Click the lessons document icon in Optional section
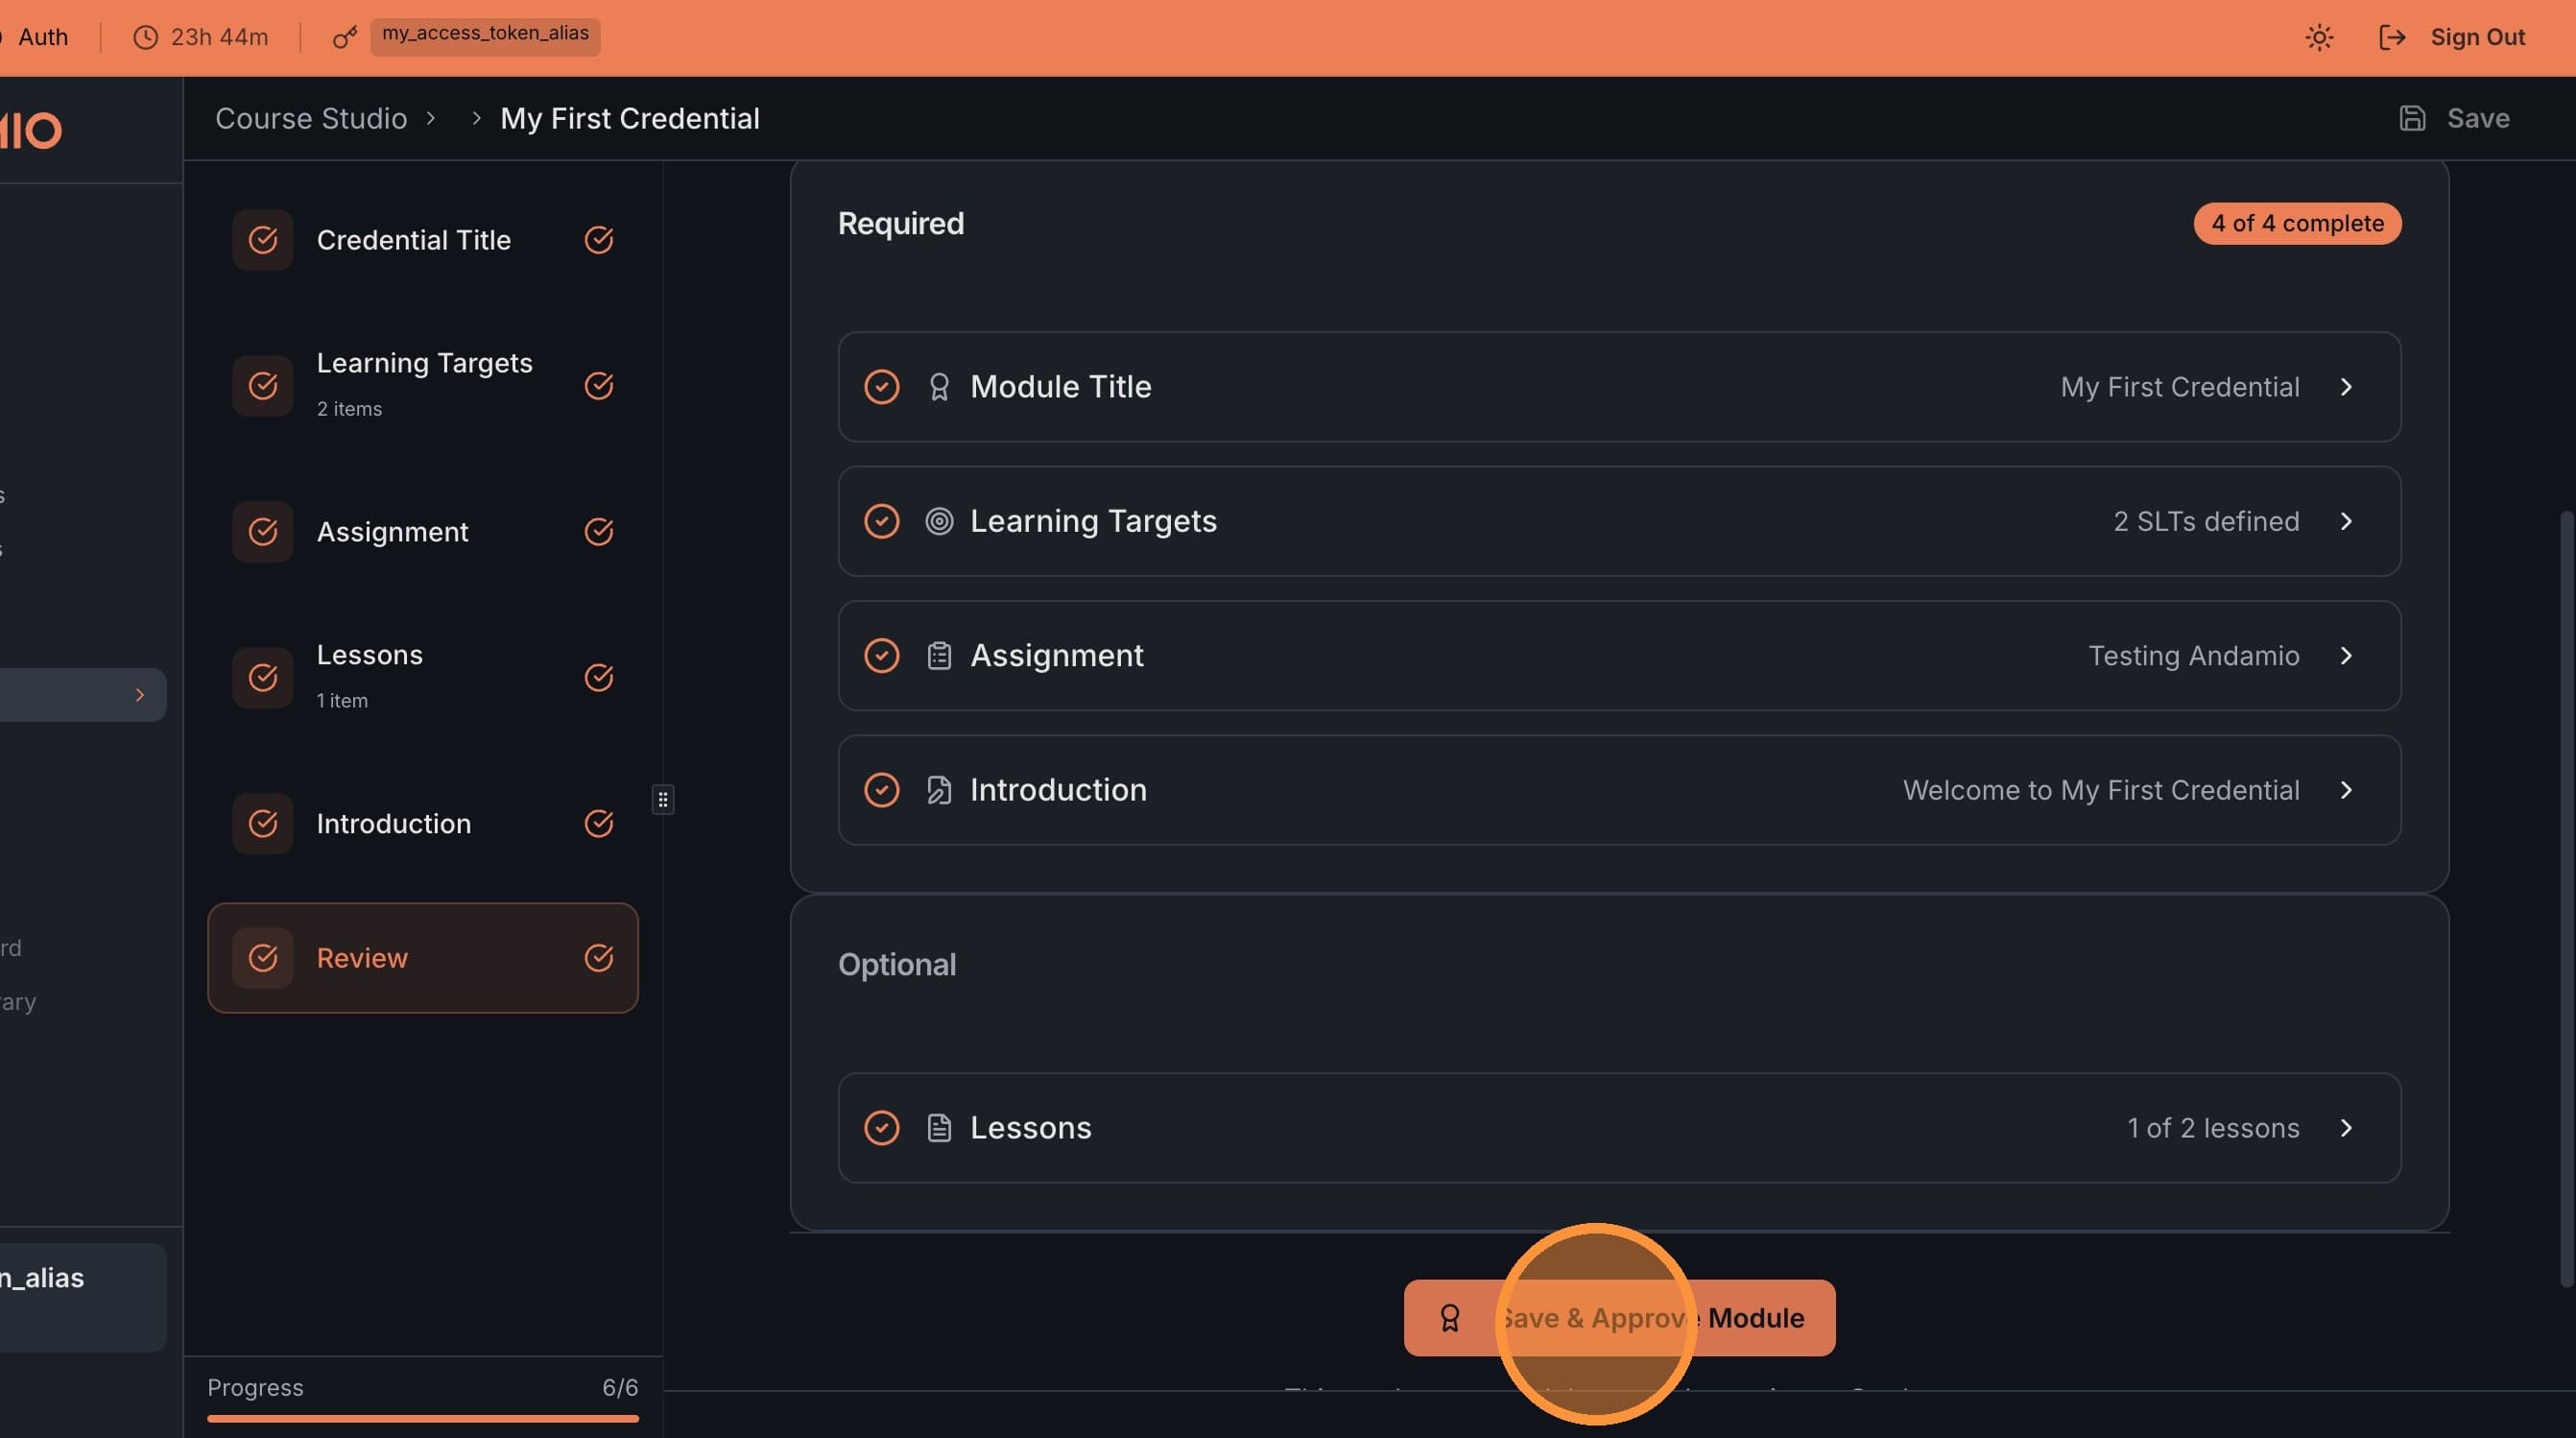The height and width of the screenshot is (1438, 2576). tap(939, 1127)
